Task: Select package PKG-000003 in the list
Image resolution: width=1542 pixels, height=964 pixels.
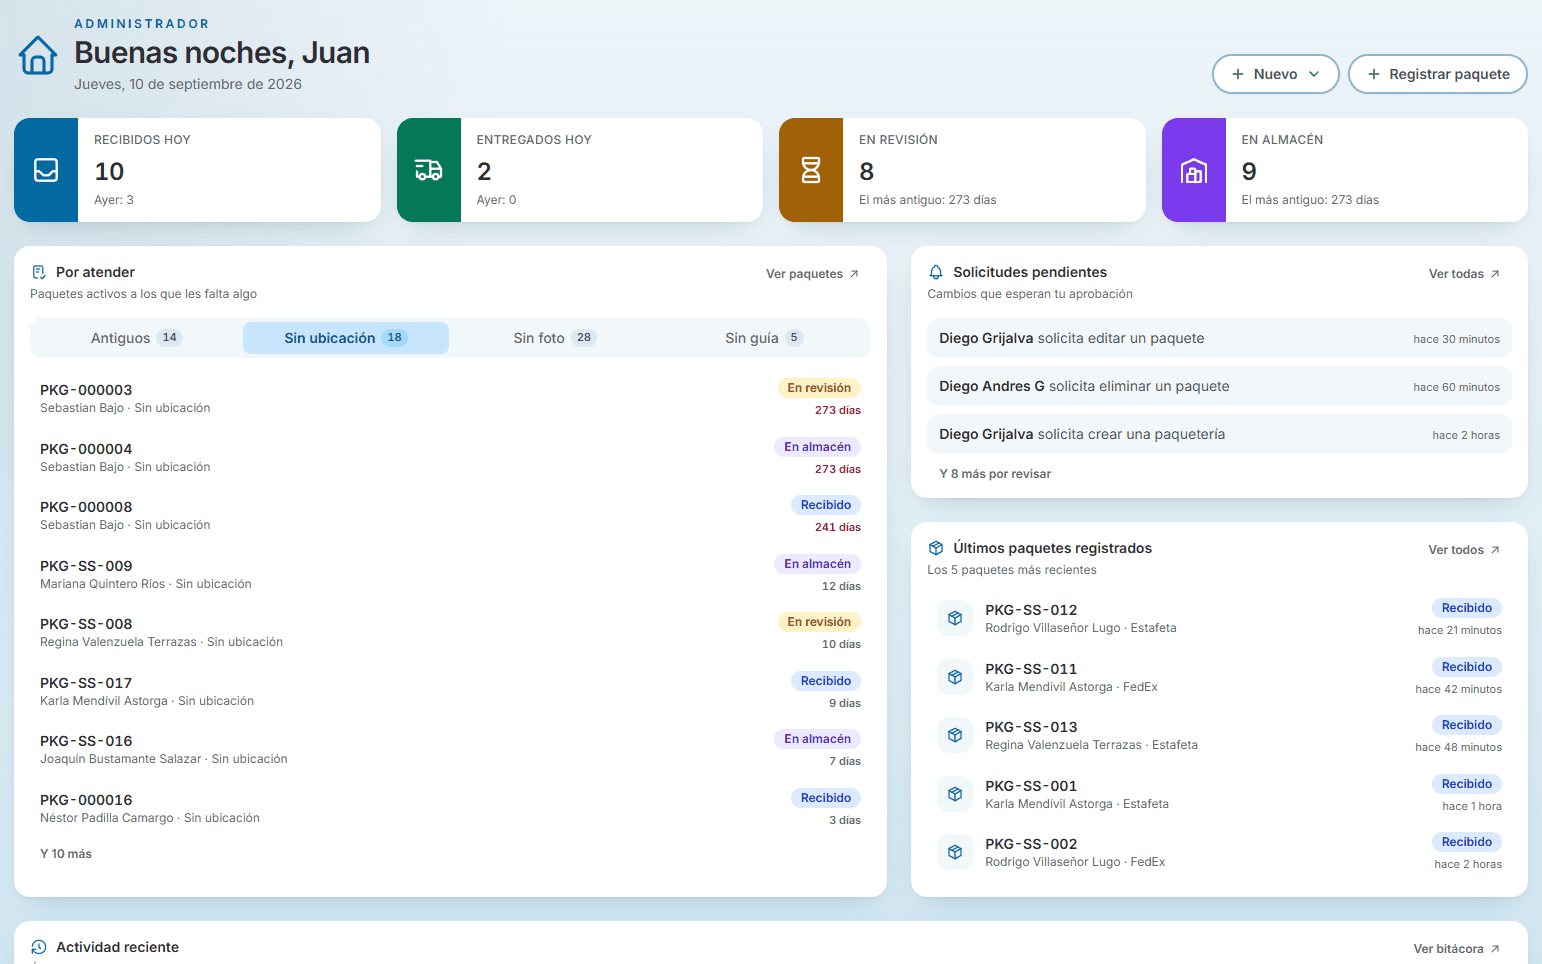Action: click(450, 398)
